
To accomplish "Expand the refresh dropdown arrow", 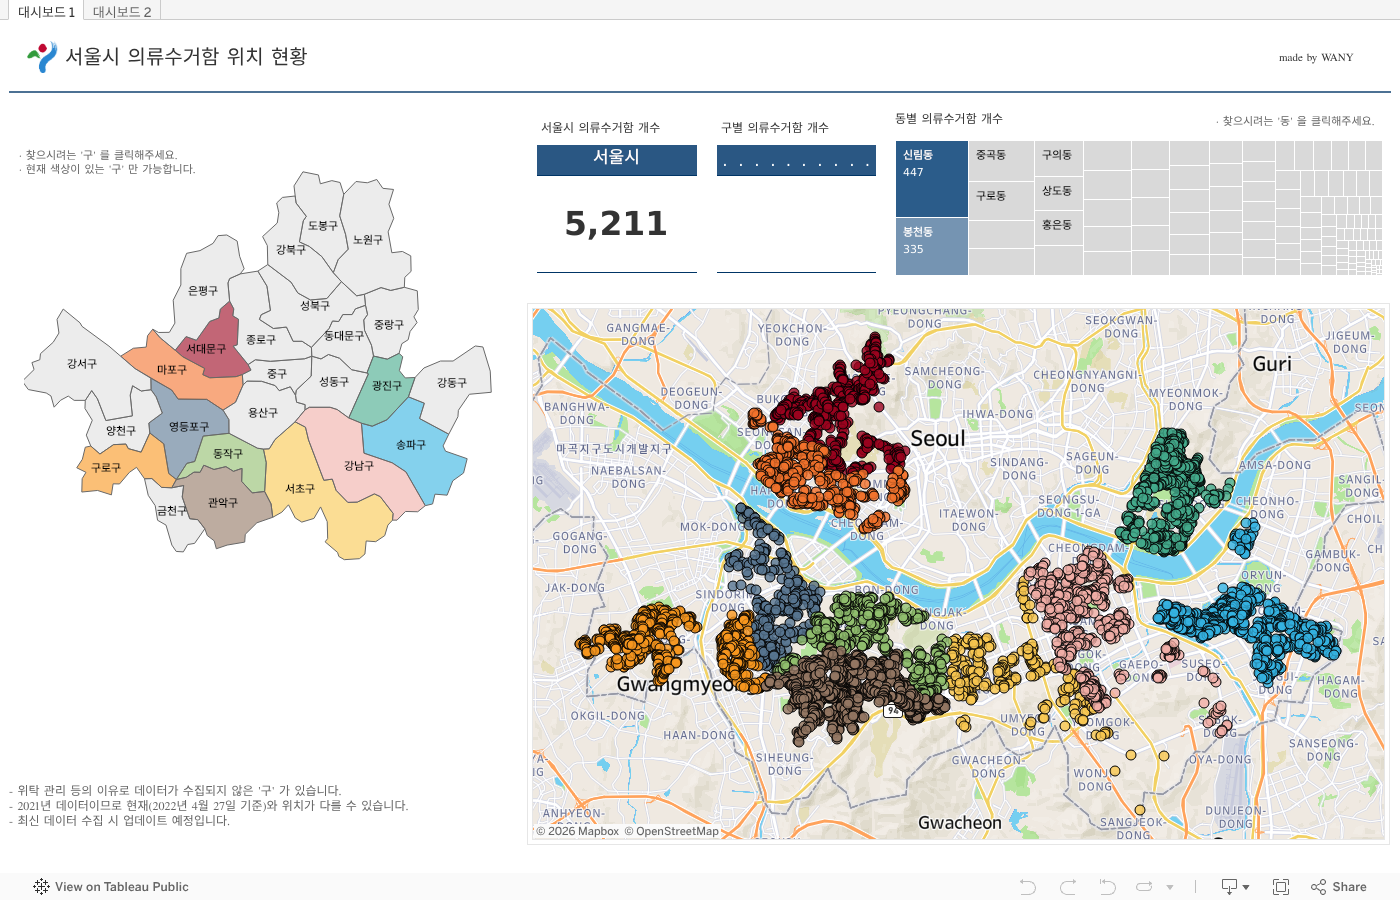I will tap(1170, 887).
